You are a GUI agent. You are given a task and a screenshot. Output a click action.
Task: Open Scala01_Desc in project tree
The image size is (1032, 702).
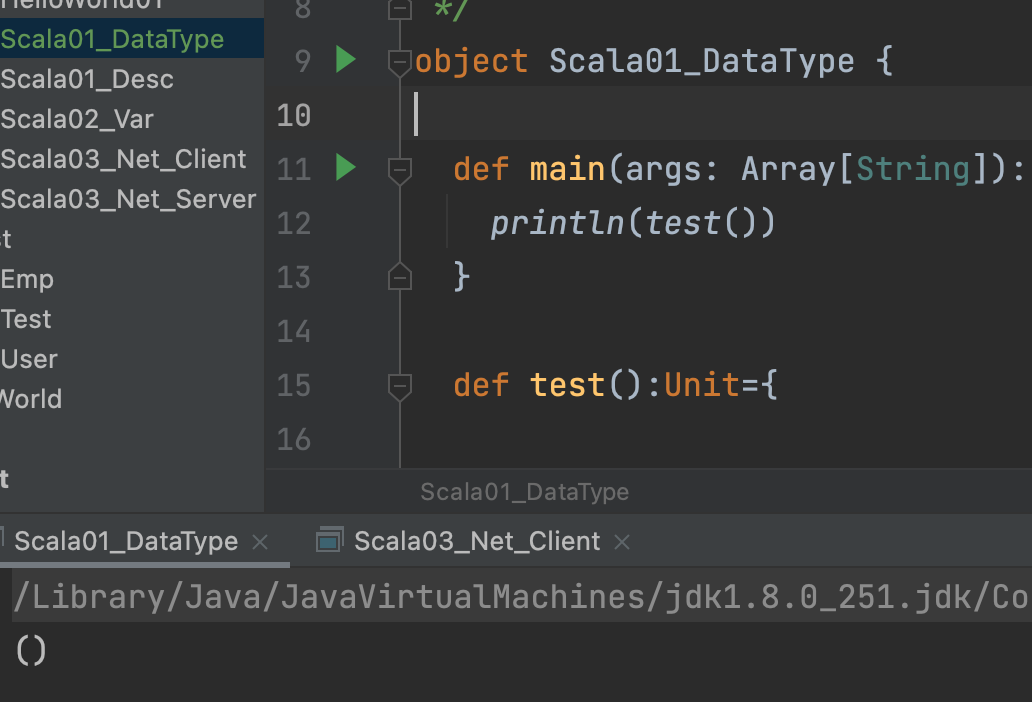pos(87,79)
